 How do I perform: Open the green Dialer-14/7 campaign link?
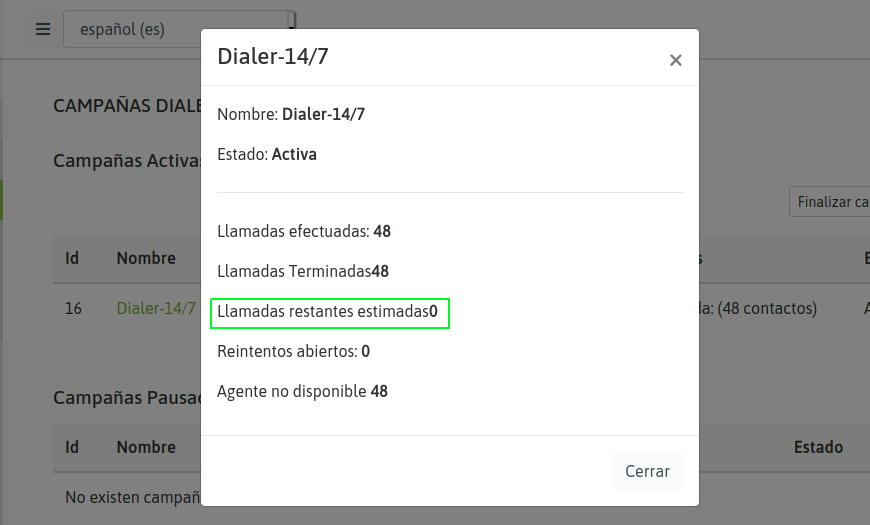click(x=156, y=308)
